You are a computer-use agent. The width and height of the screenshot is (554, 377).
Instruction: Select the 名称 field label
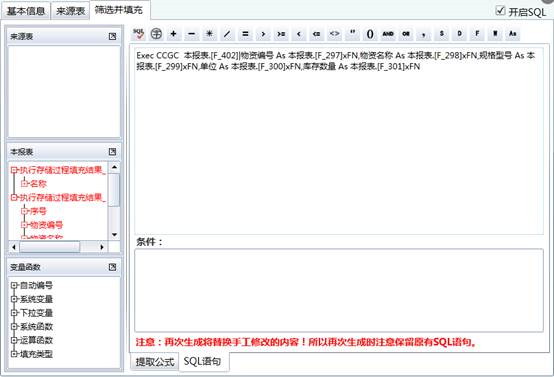click(38, 183)
